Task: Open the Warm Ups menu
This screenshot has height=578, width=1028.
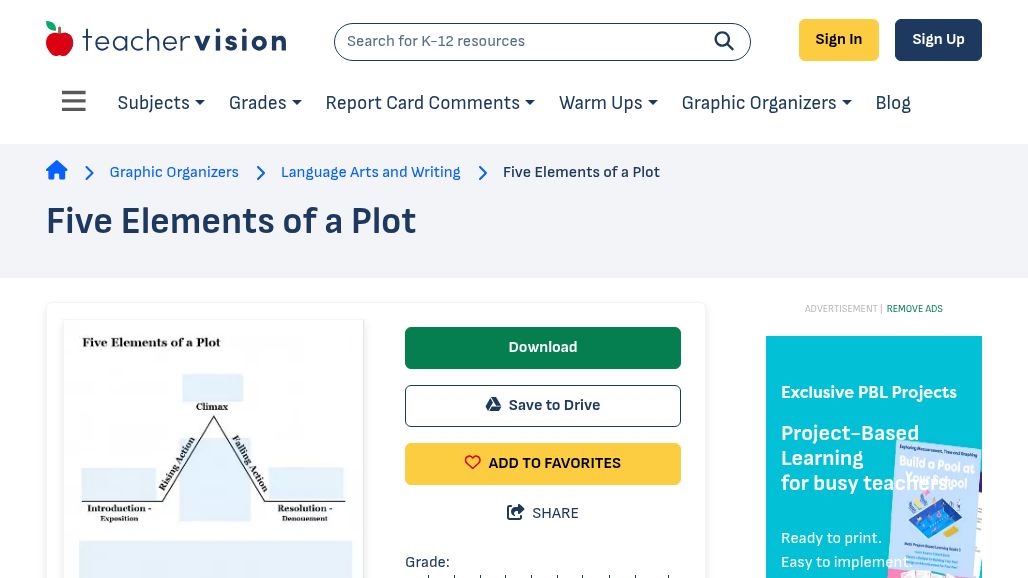Action: click(608, 103)
